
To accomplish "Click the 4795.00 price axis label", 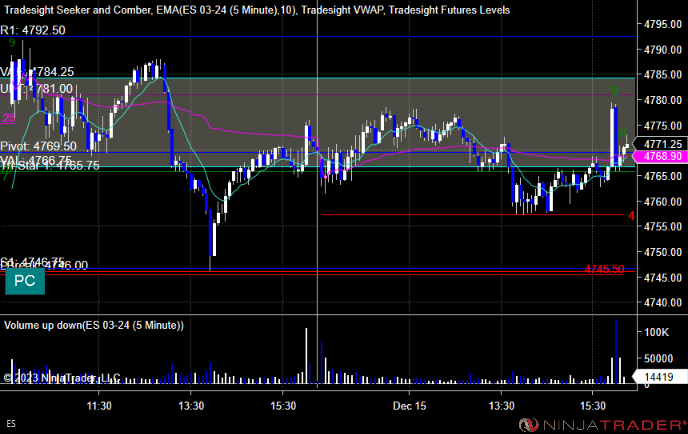I will [x=663, y=25].
